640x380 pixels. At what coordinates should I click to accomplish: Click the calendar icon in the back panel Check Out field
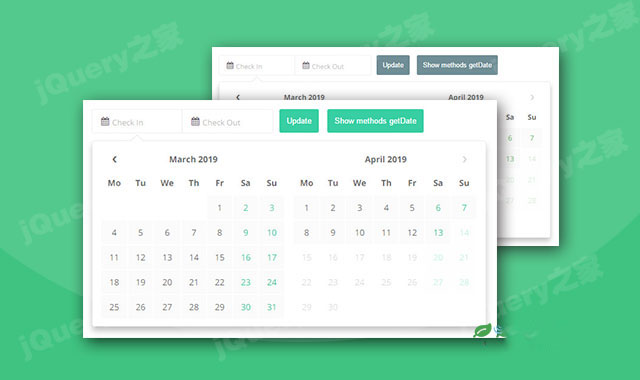pyautogui.click(x=306, y=65)
